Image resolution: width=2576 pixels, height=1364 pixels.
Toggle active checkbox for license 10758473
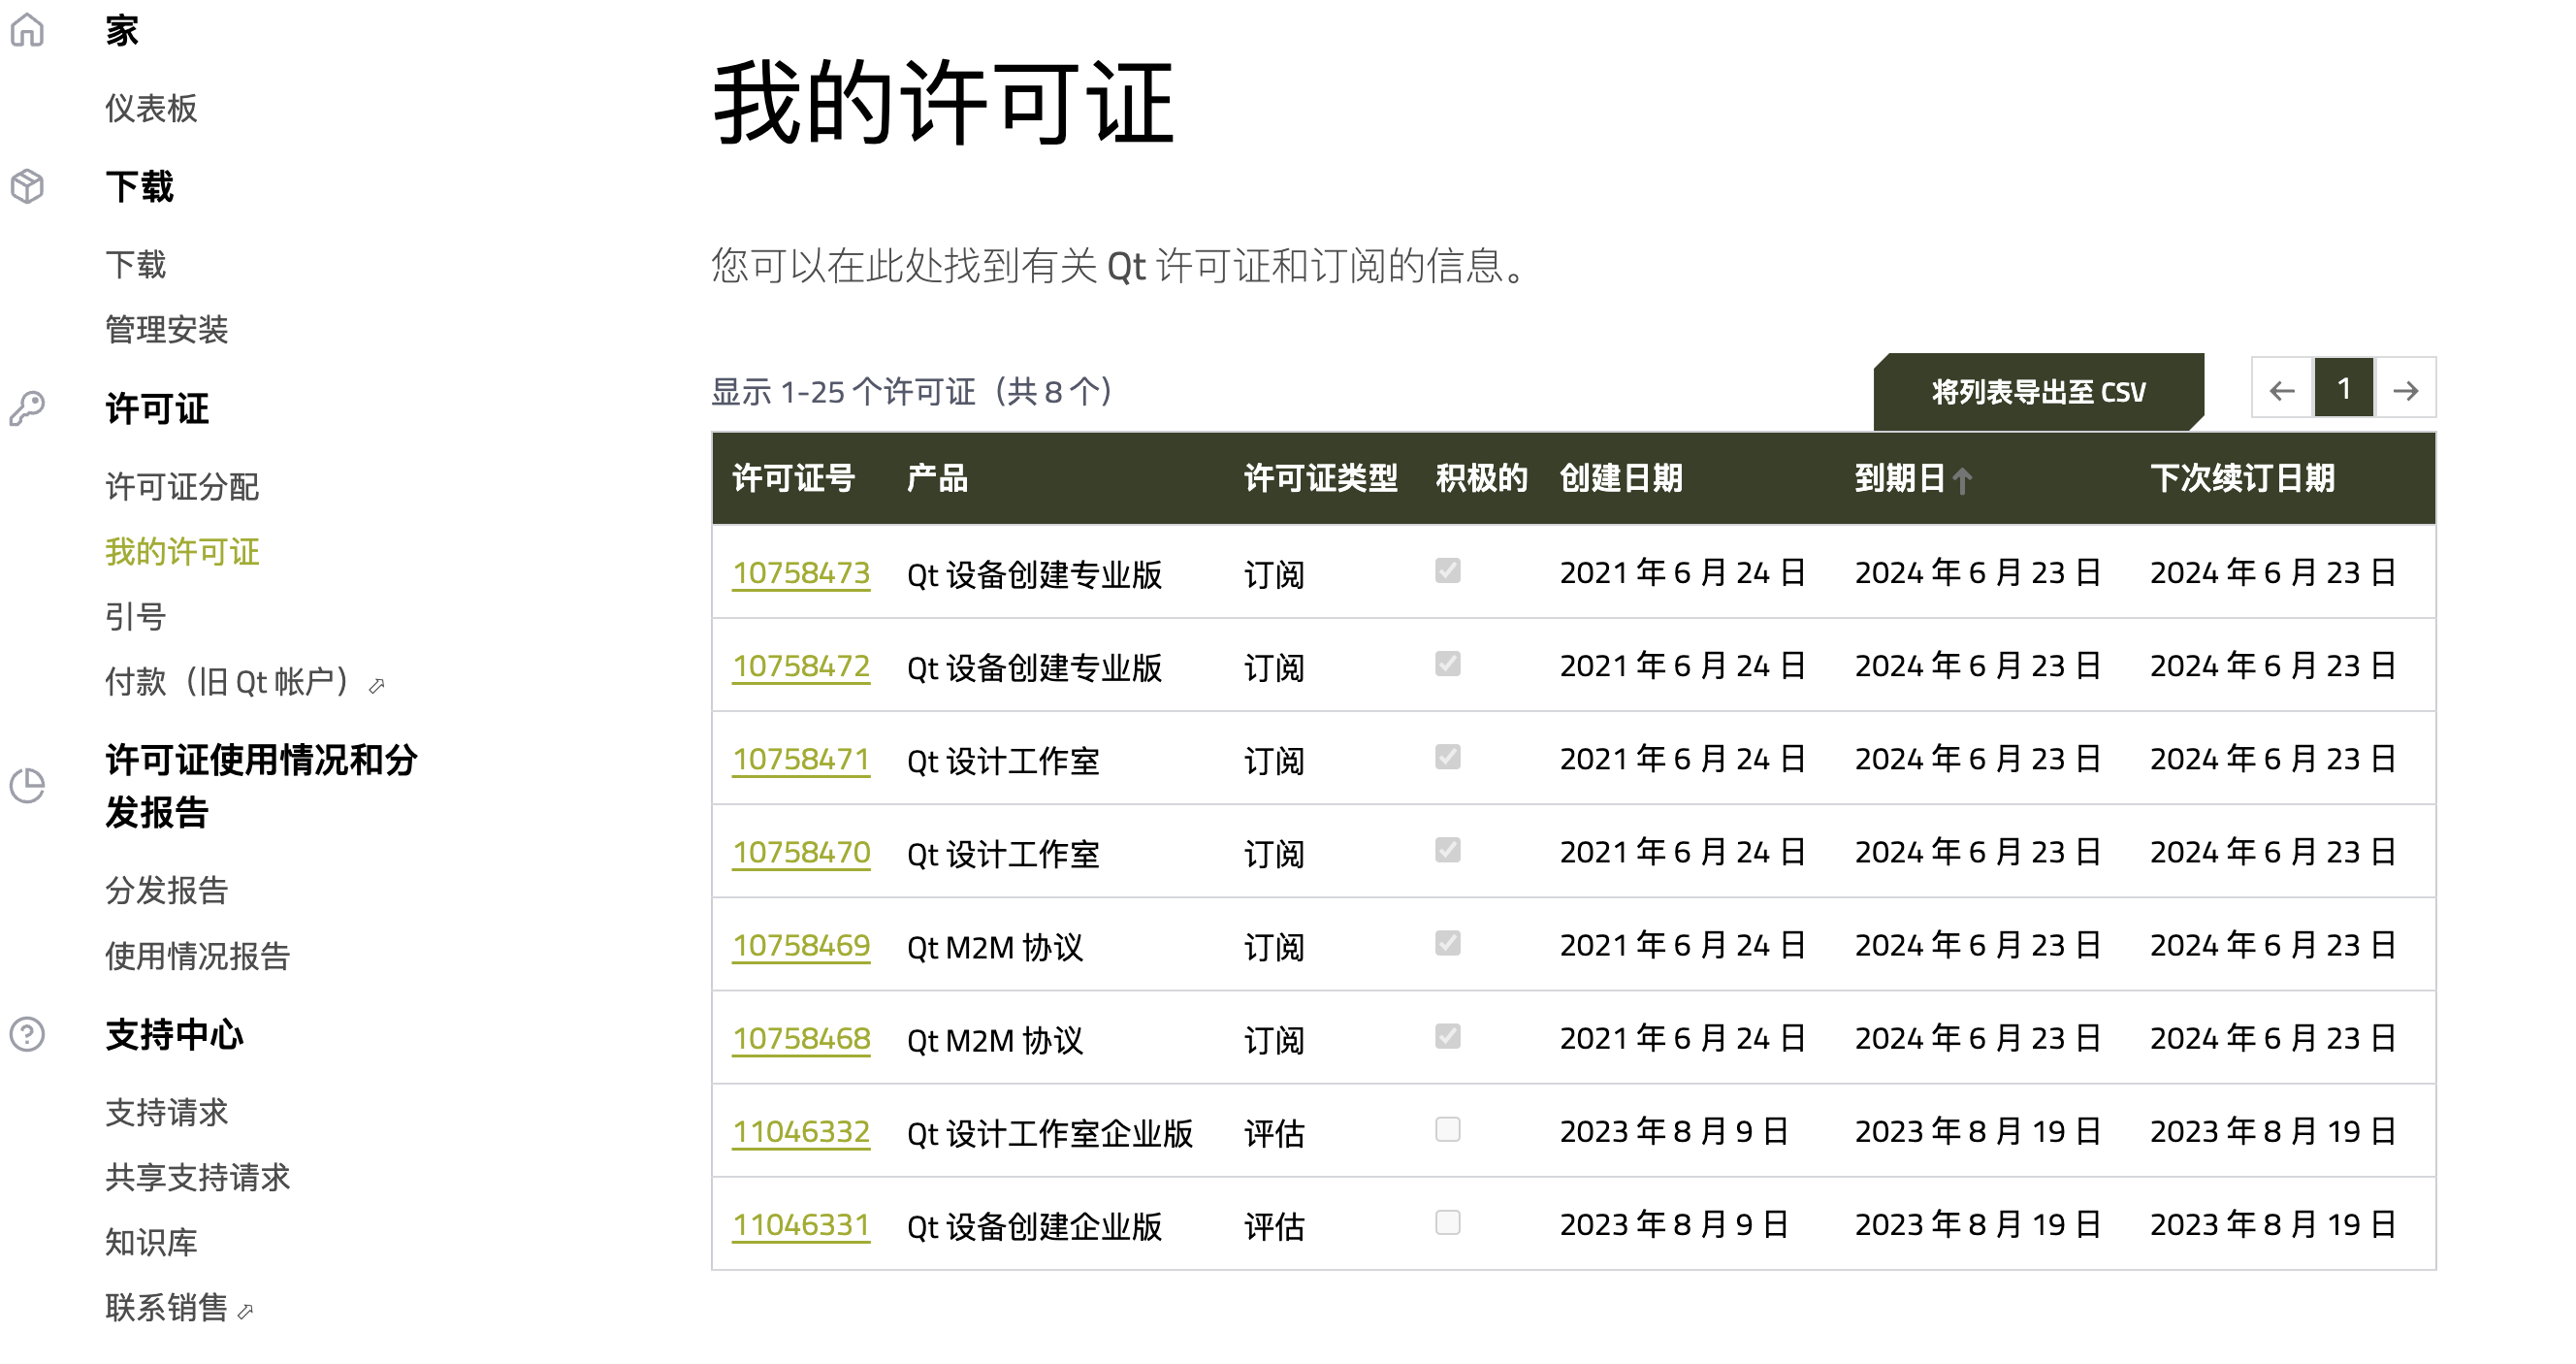1447,571
